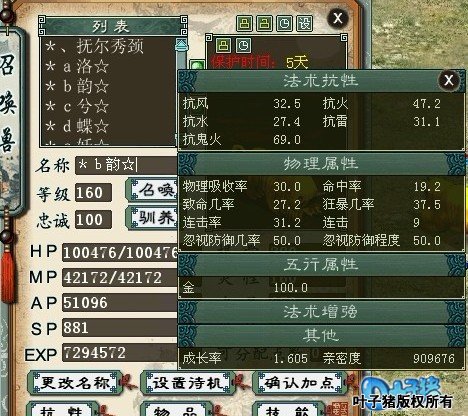
Task: Click the clock icon above 保护时间
Action: click(244, 45)
